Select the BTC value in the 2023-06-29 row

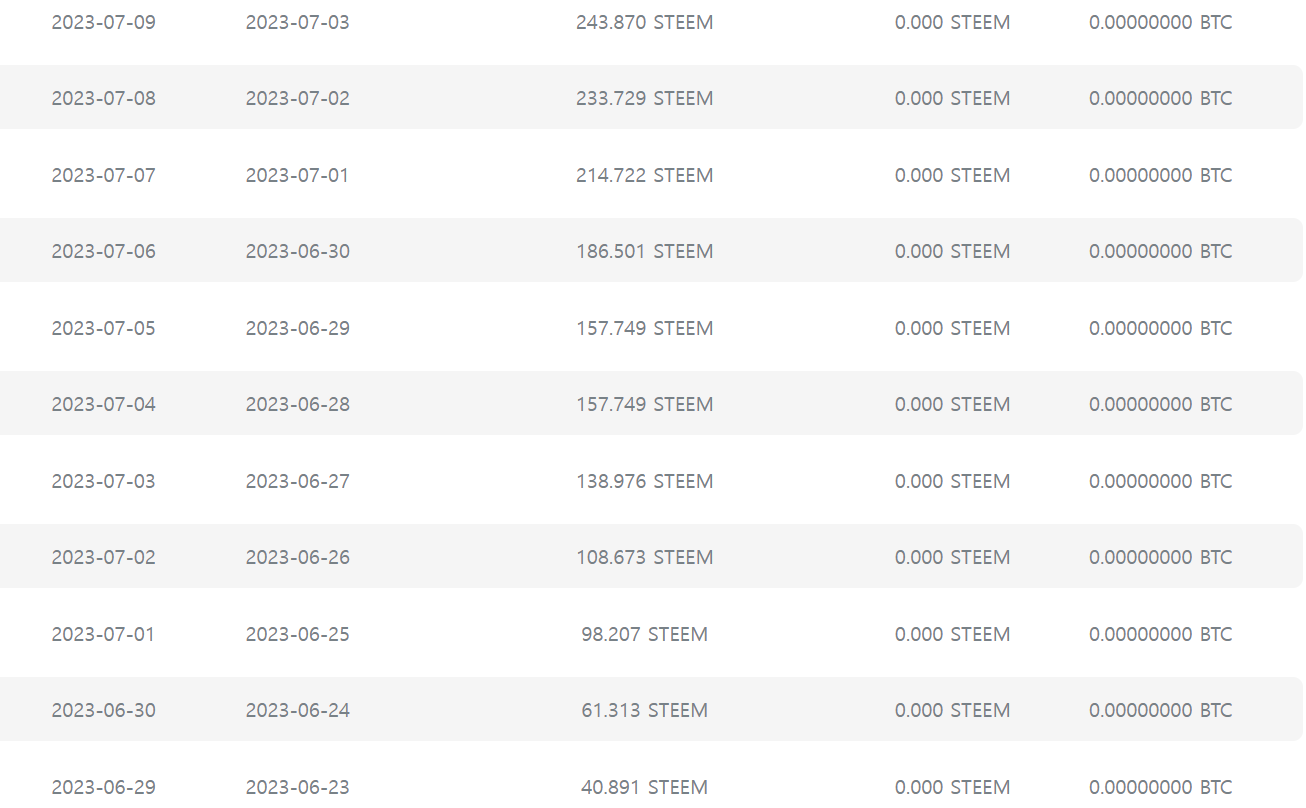[x=1161, y=787]
